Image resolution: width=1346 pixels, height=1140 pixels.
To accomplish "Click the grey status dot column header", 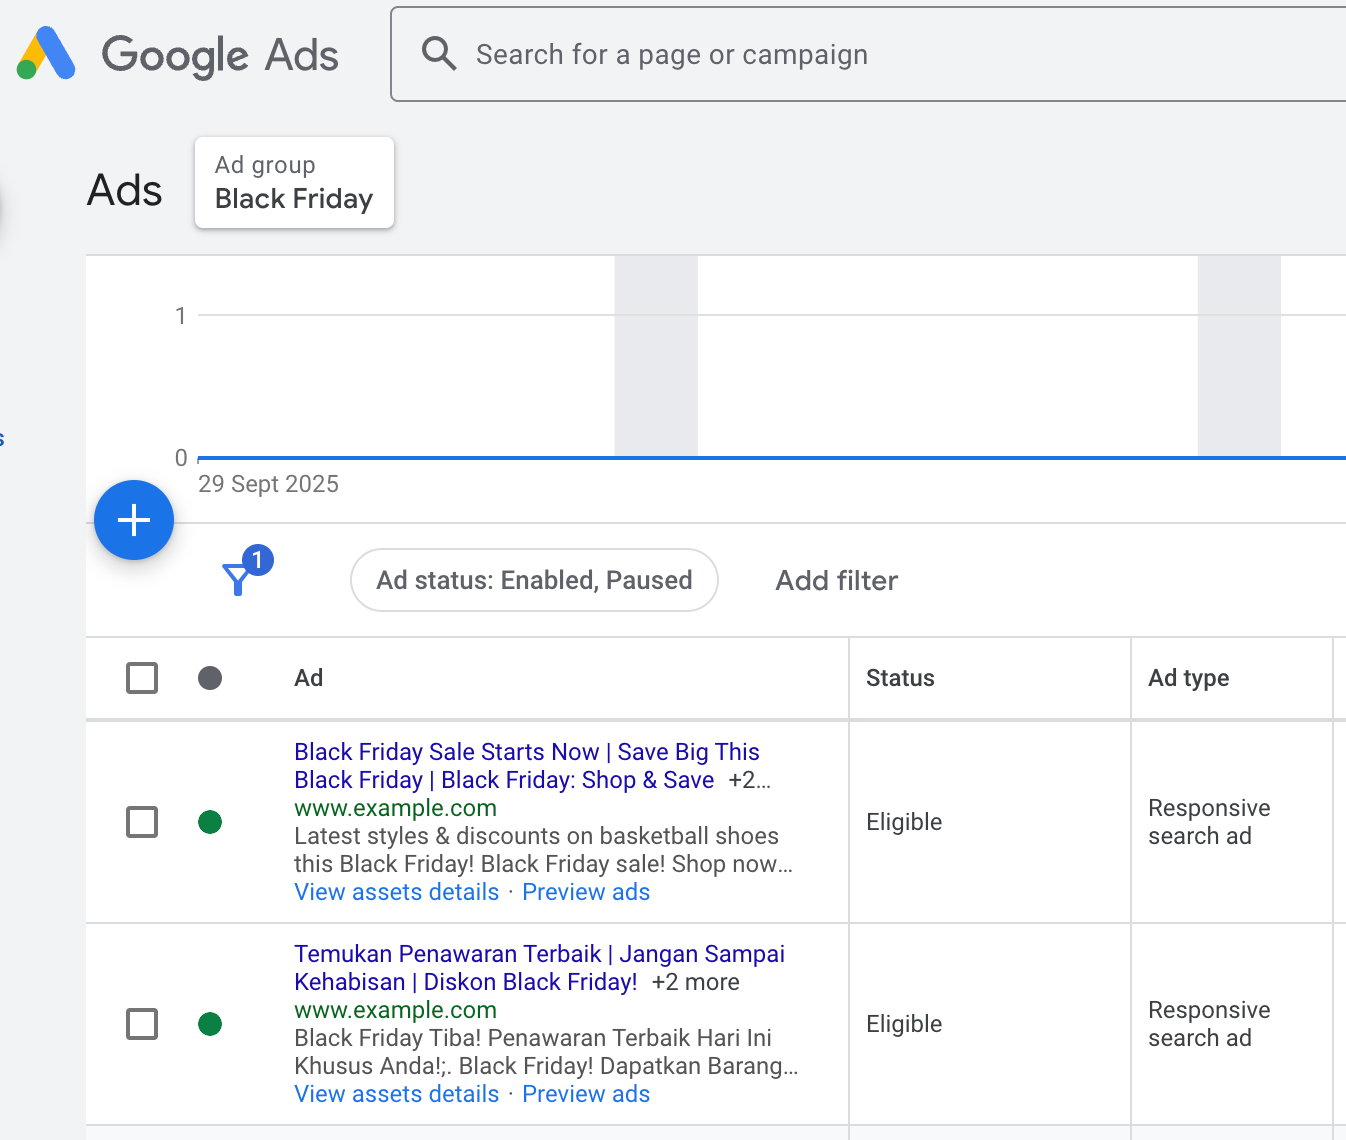I will [210, 678].
